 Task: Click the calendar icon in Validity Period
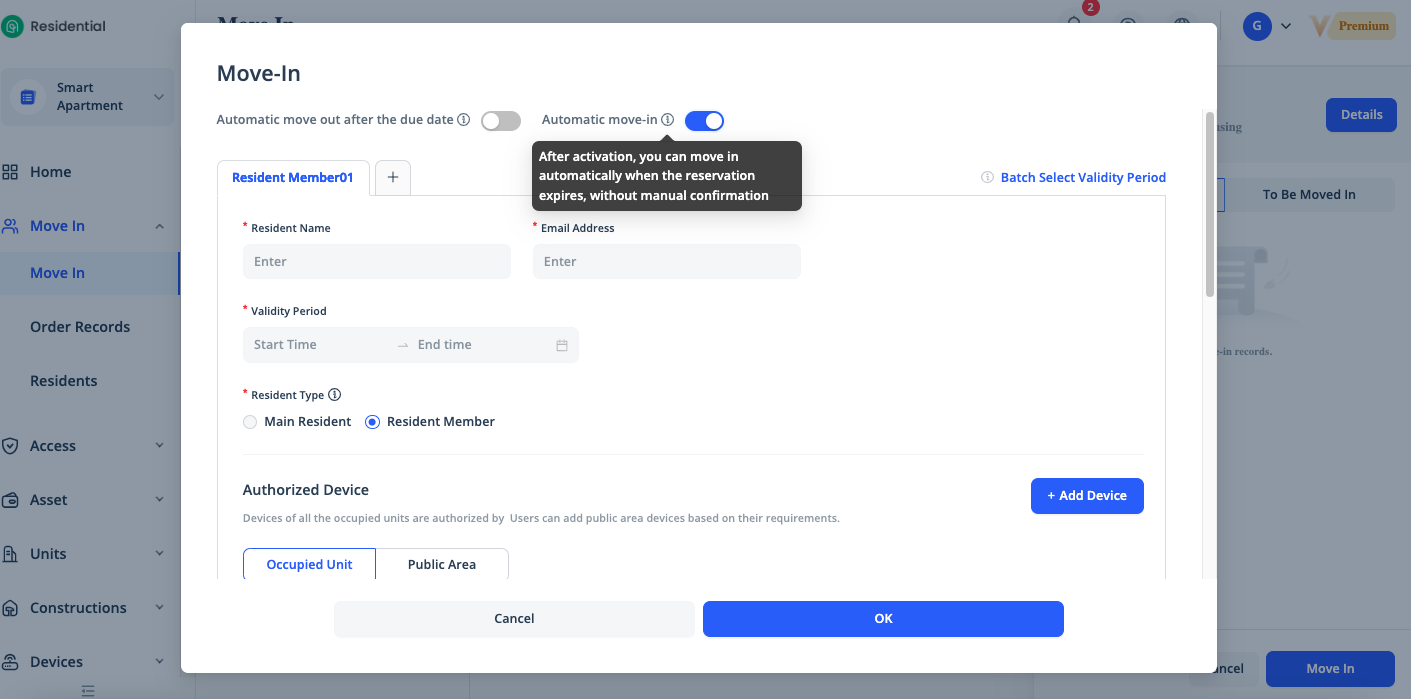[562, 345]
